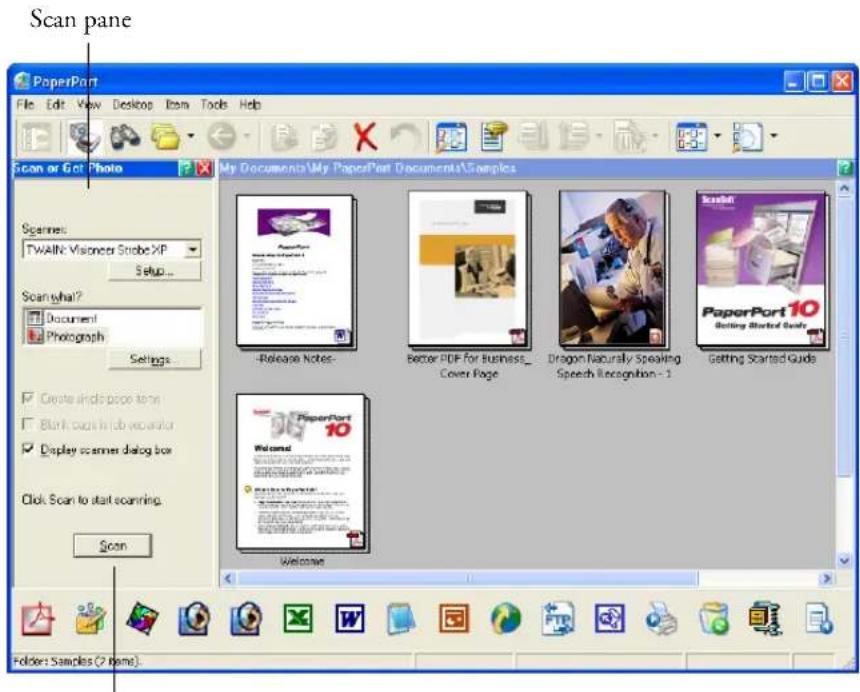Select the Release Notes thumbnail
This screenshot has width=860, height=692.
296,271
